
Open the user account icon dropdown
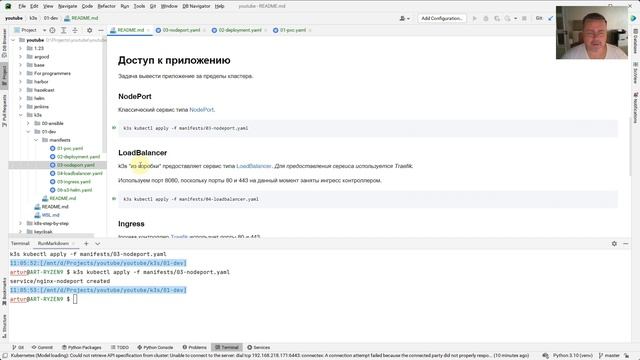click(404, 18)
